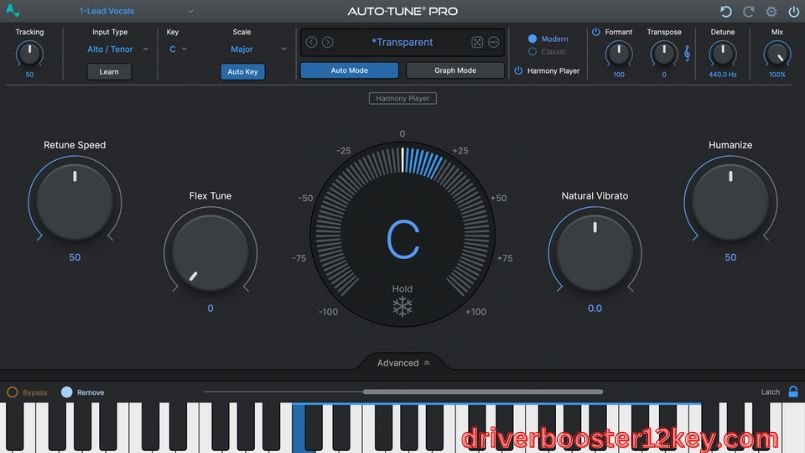Click the Hold snowflake freeze icon
805x453 pixels.
coord(402,307)
